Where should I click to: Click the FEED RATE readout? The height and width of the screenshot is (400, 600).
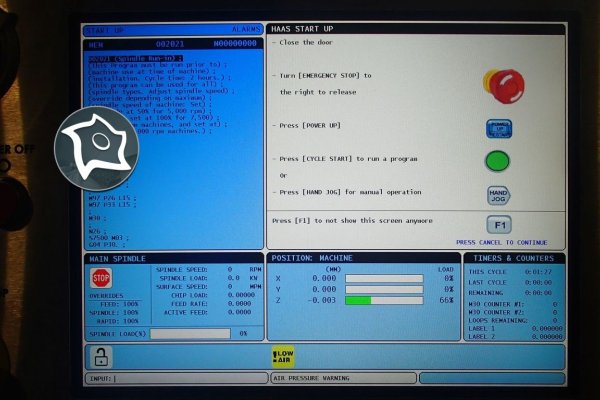pyautogui.click(x=211, y=304)
